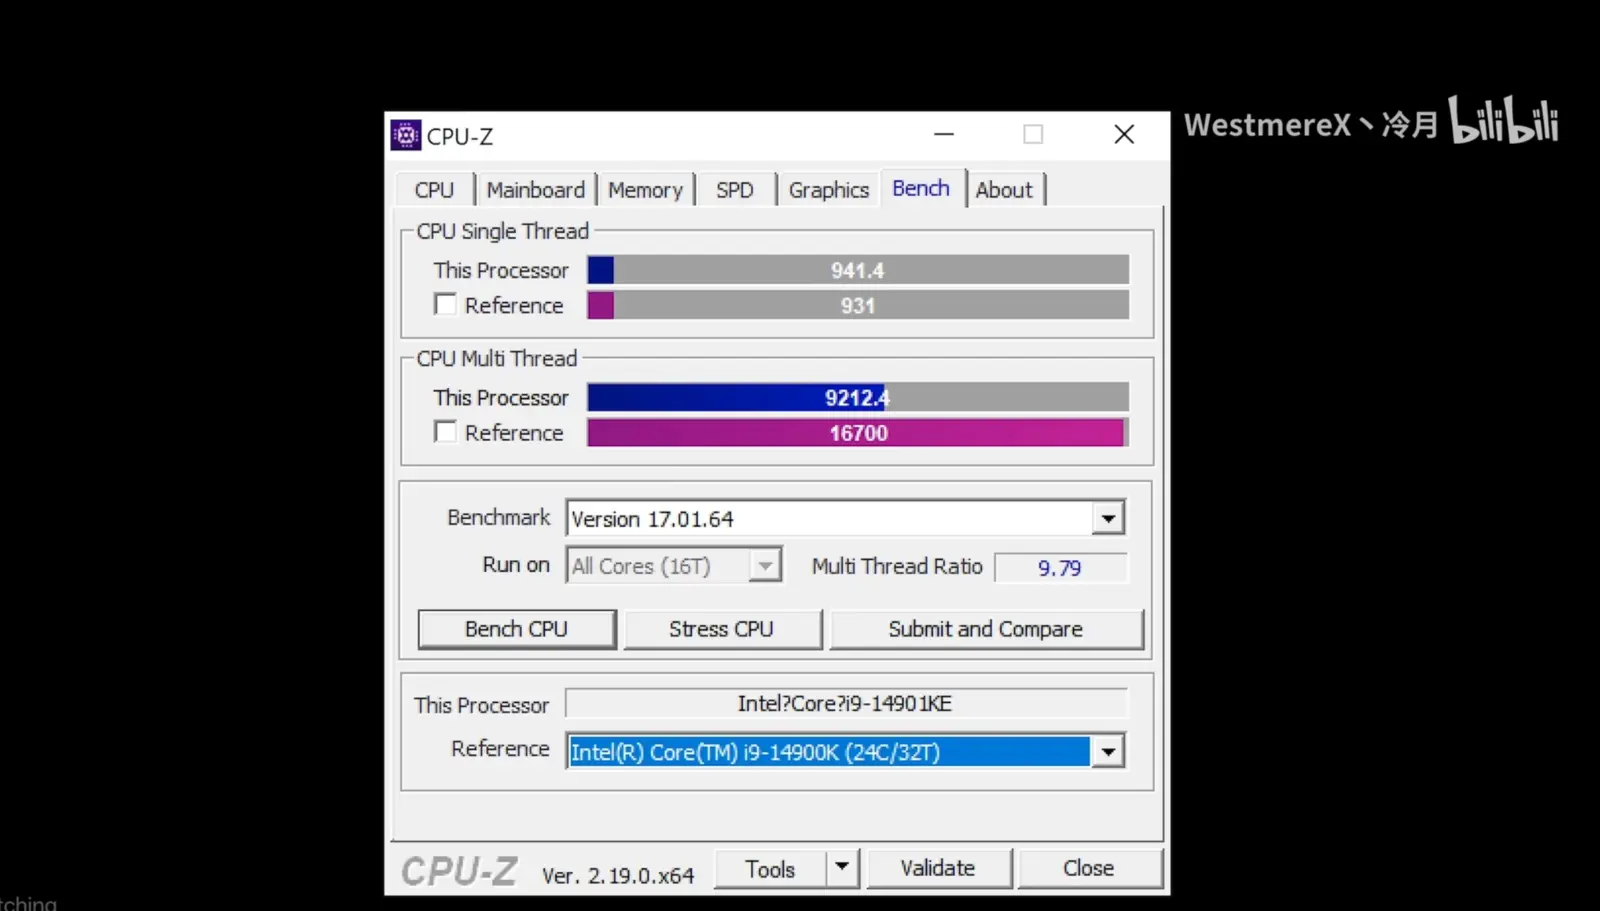The width and height of the screenshot is (1600, 911).
Task: Click the single thread 941.4 score bar
Action: (858, 270)
